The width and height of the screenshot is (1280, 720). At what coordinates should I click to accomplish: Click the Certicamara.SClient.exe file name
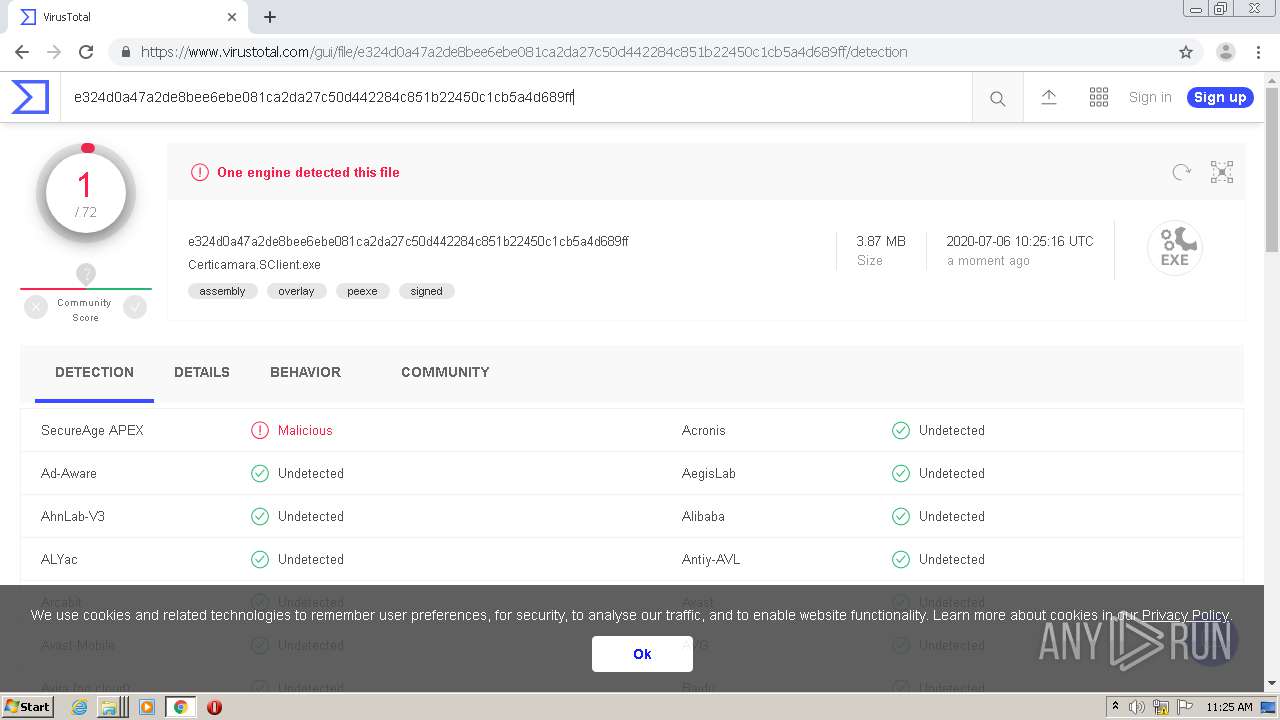pyautogui.click(x=254, y=265)
